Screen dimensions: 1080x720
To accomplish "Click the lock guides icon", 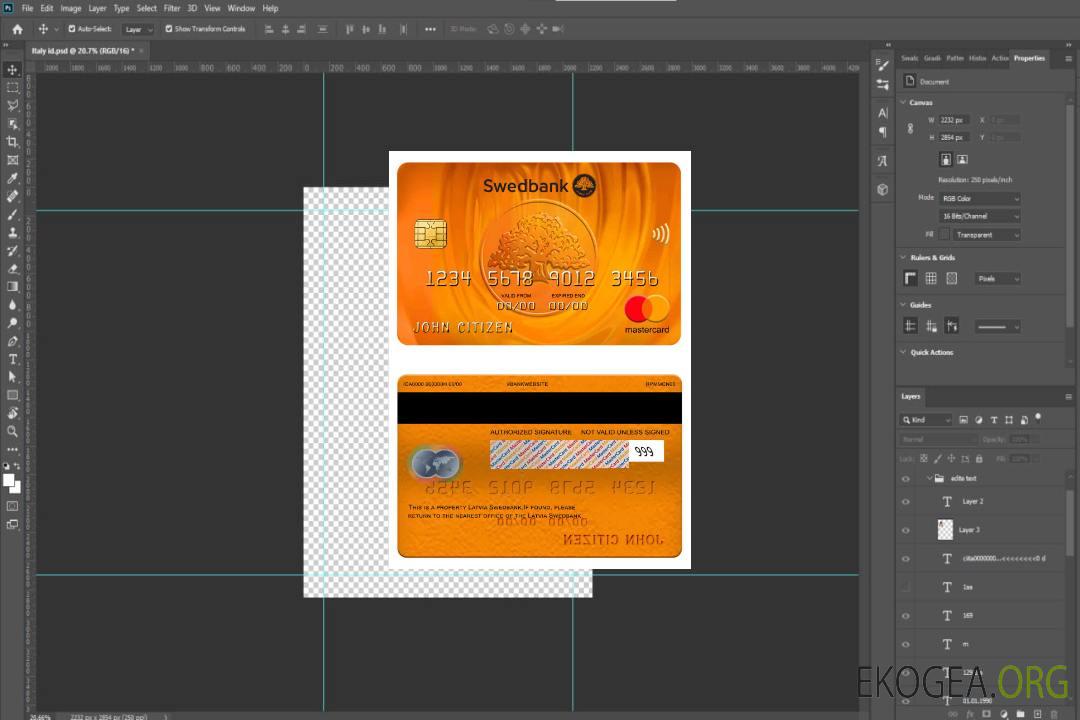I will [931, 327].
